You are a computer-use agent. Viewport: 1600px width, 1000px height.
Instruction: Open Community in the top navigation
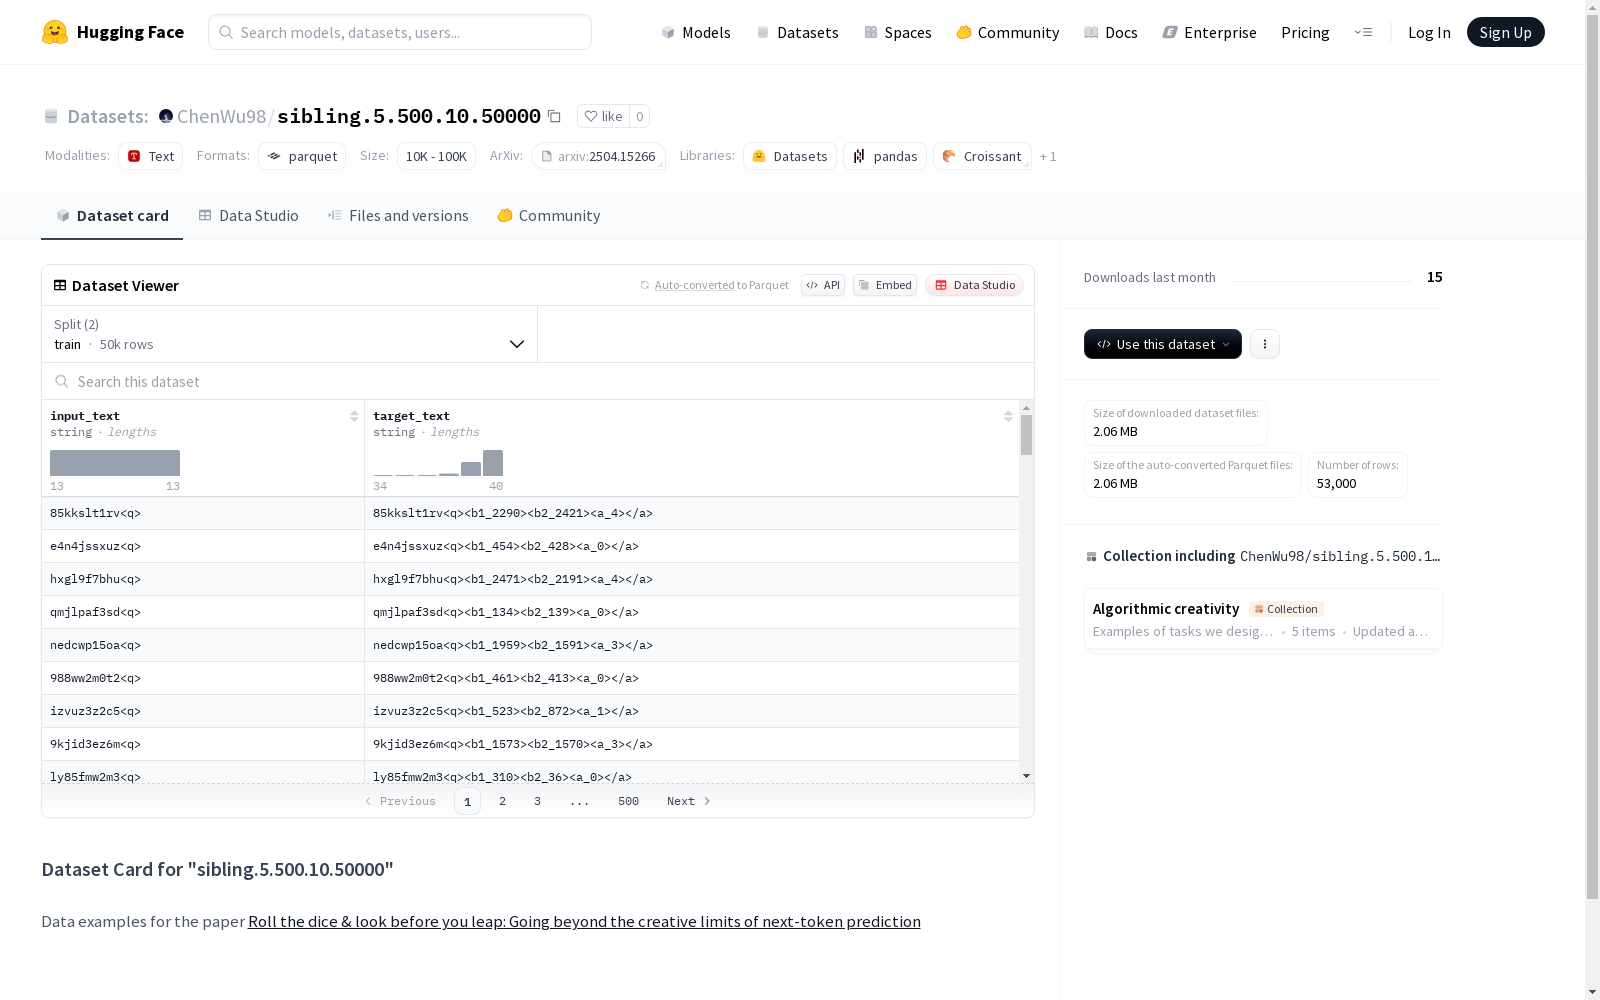click(x=1008, y=32)
